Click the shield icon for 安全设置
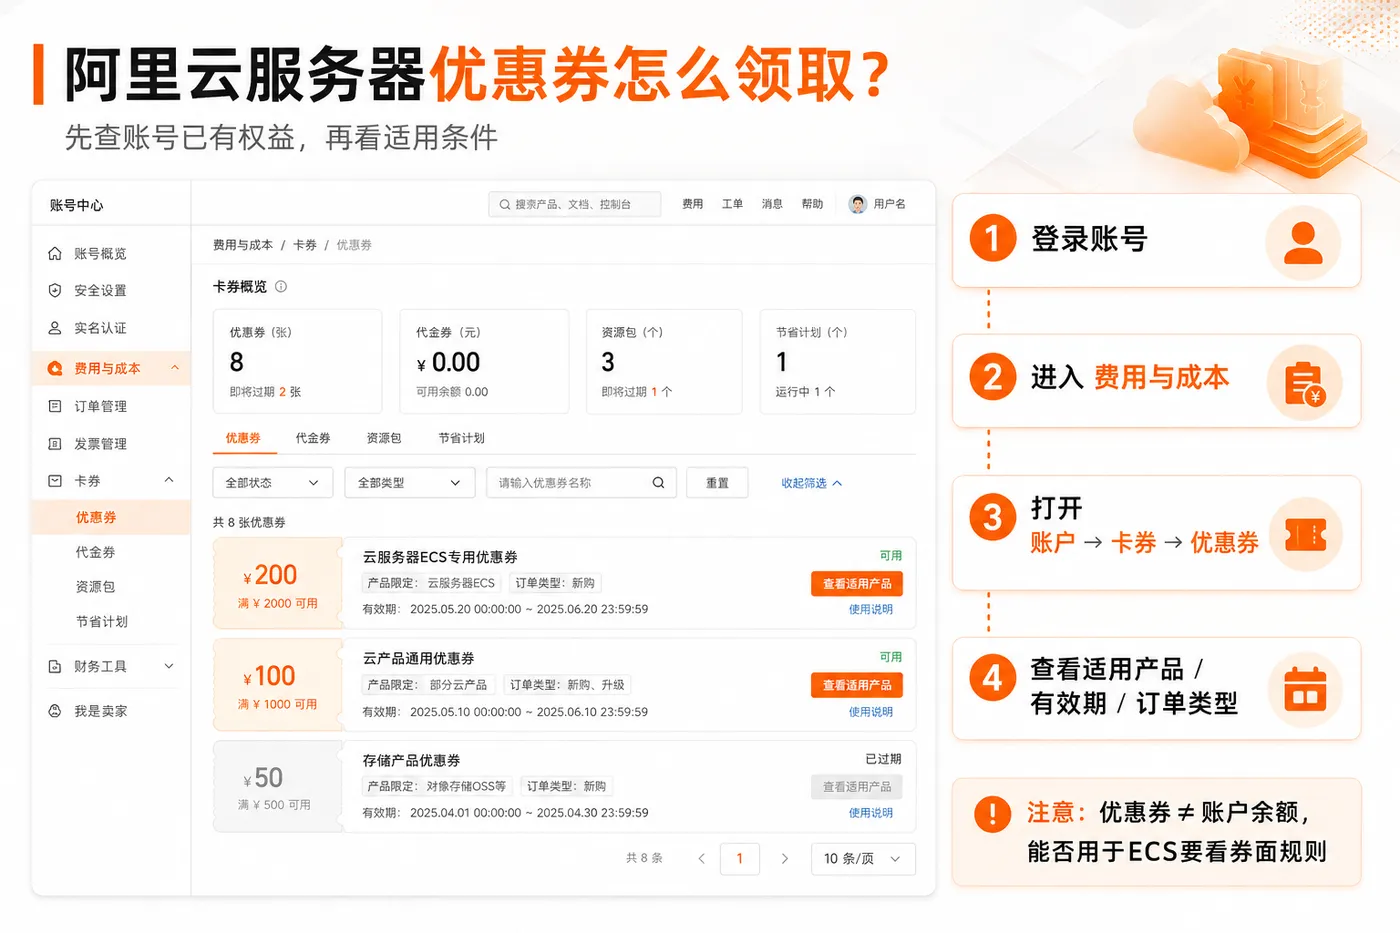This screenshot has height=933, width=1400. coord(55,291)
